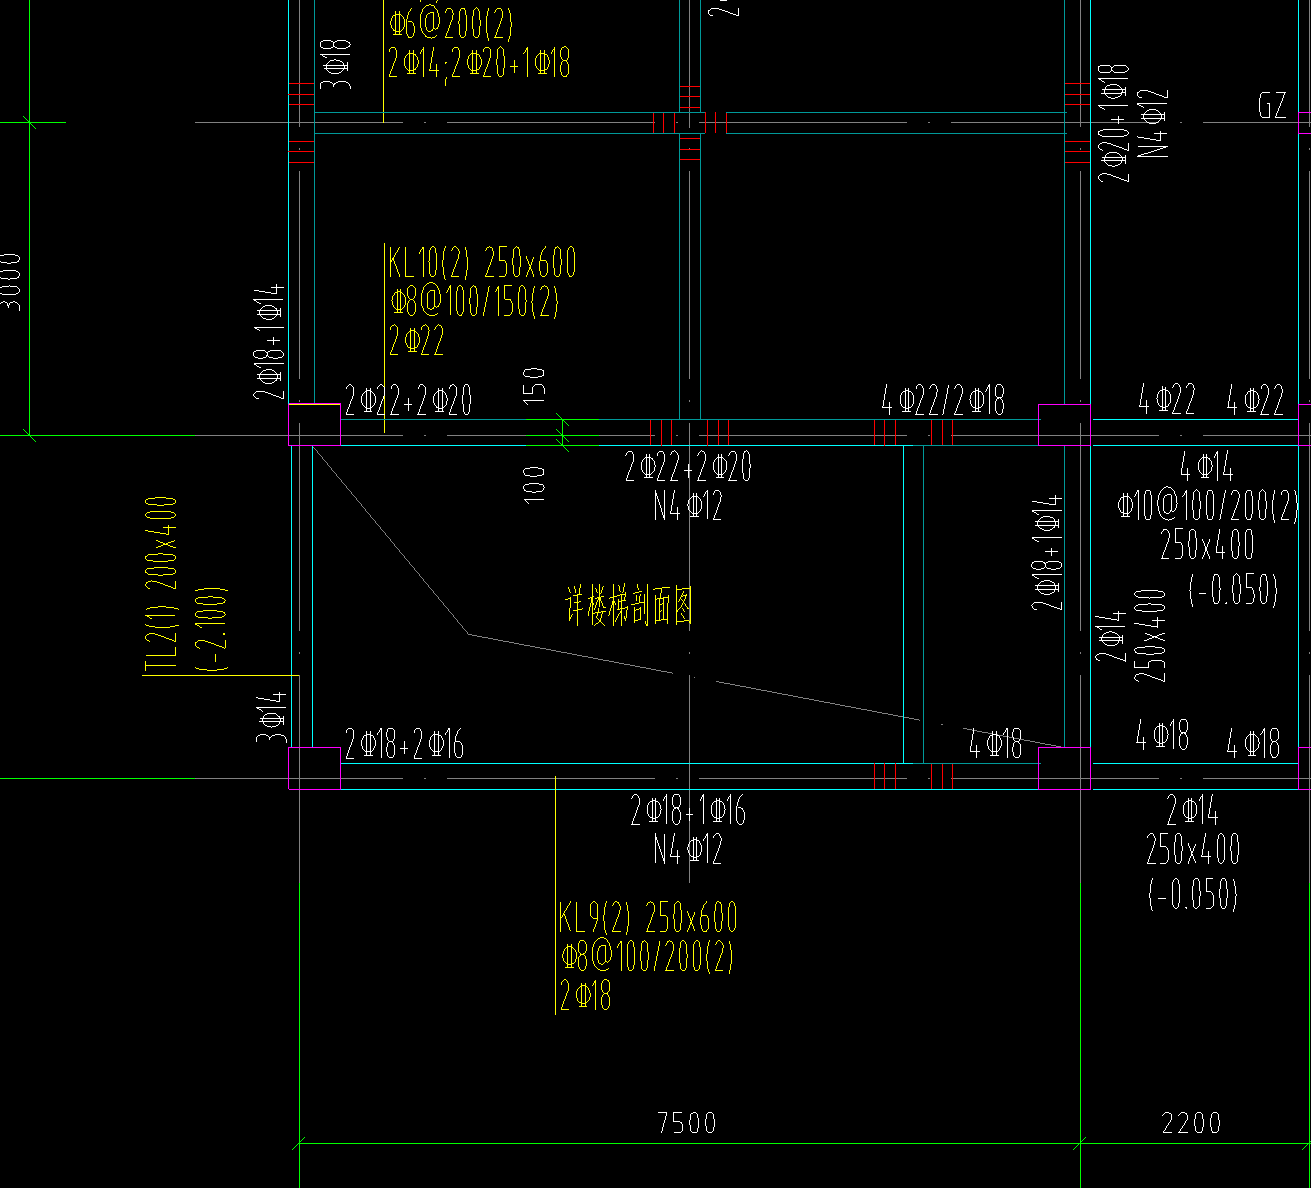Image resolution: width=1311 pixels, height=1188 pixels.
Task: Select the 3000 vertical dimension text
Action: [x=11, y=281]
